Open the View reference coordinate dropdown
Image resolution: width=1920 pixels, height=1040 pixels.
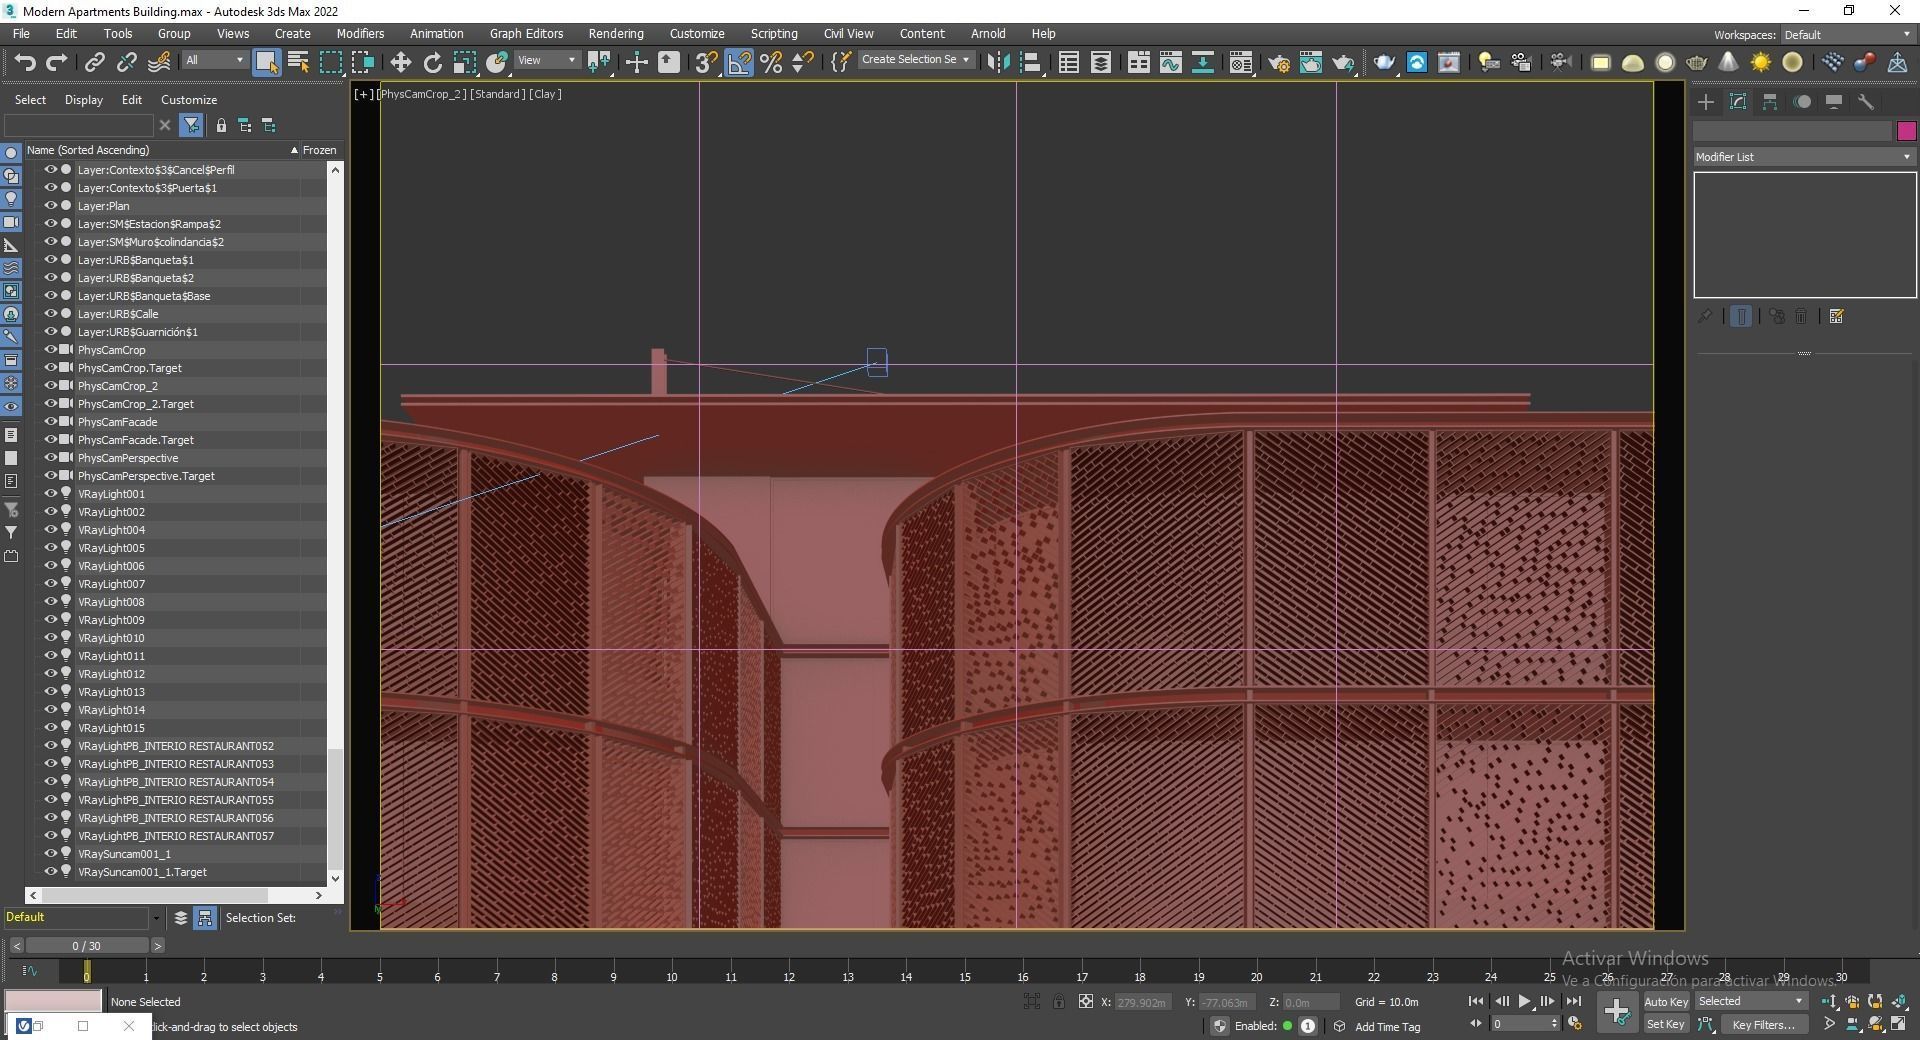click(x=546, y=60)
